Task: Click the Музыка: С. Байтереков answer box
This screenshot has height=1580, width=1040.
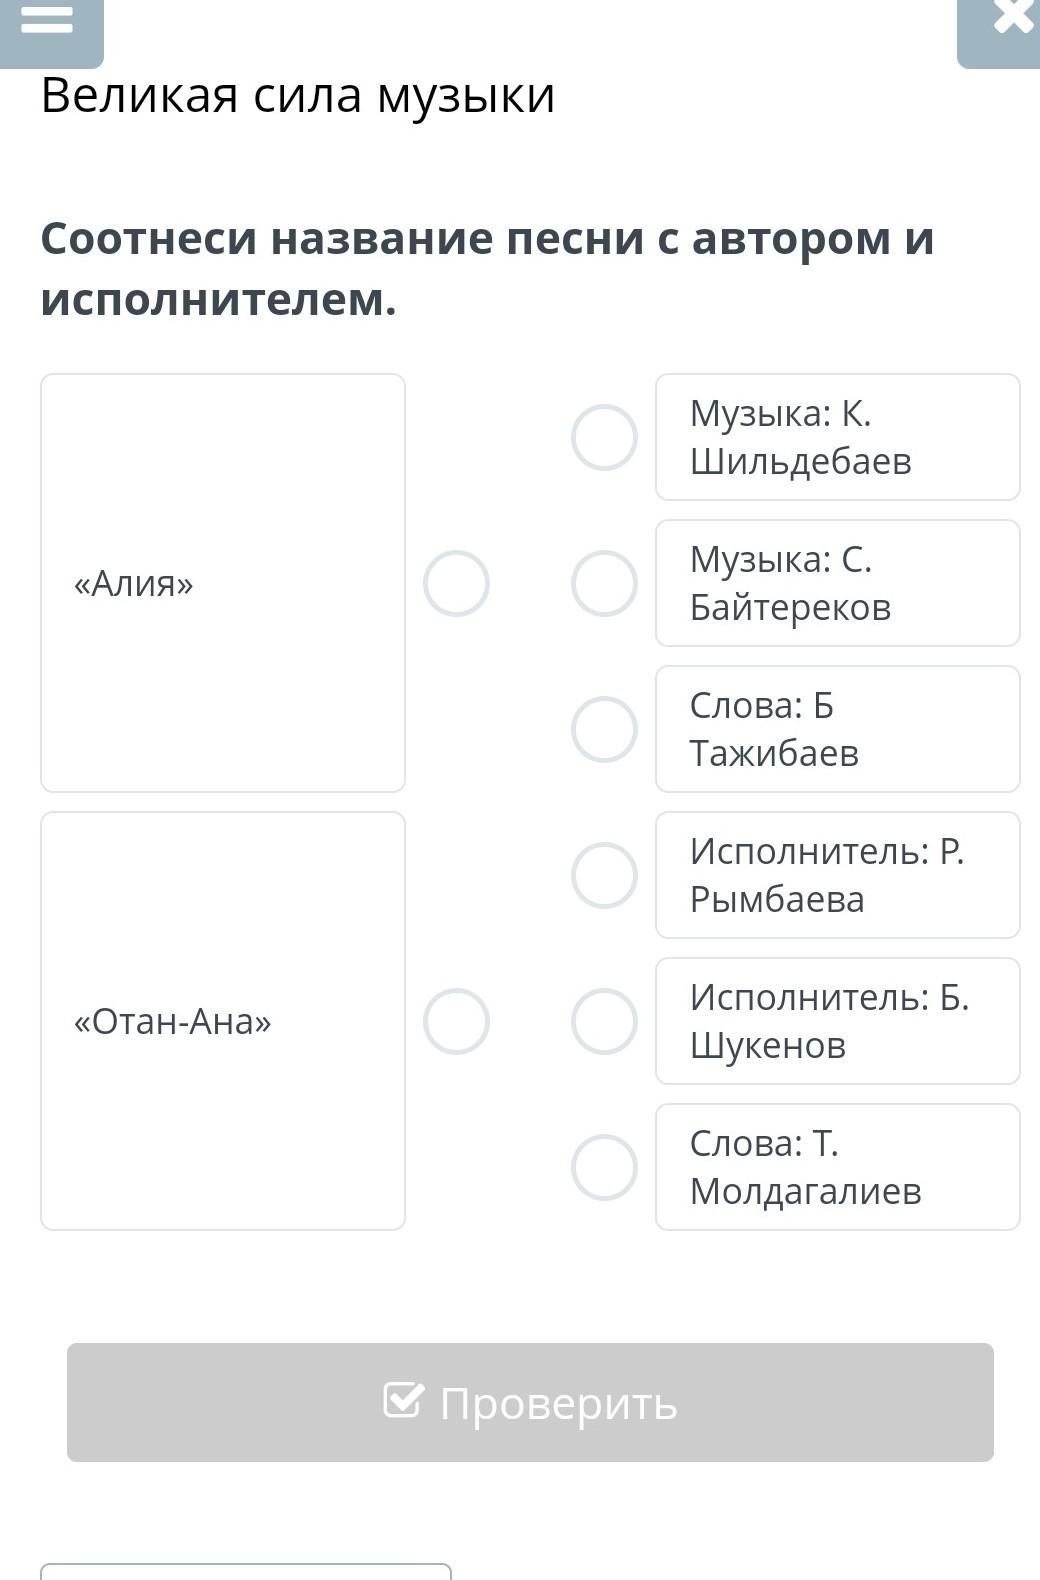Action: pyautogui.click(x=837, y=583)
